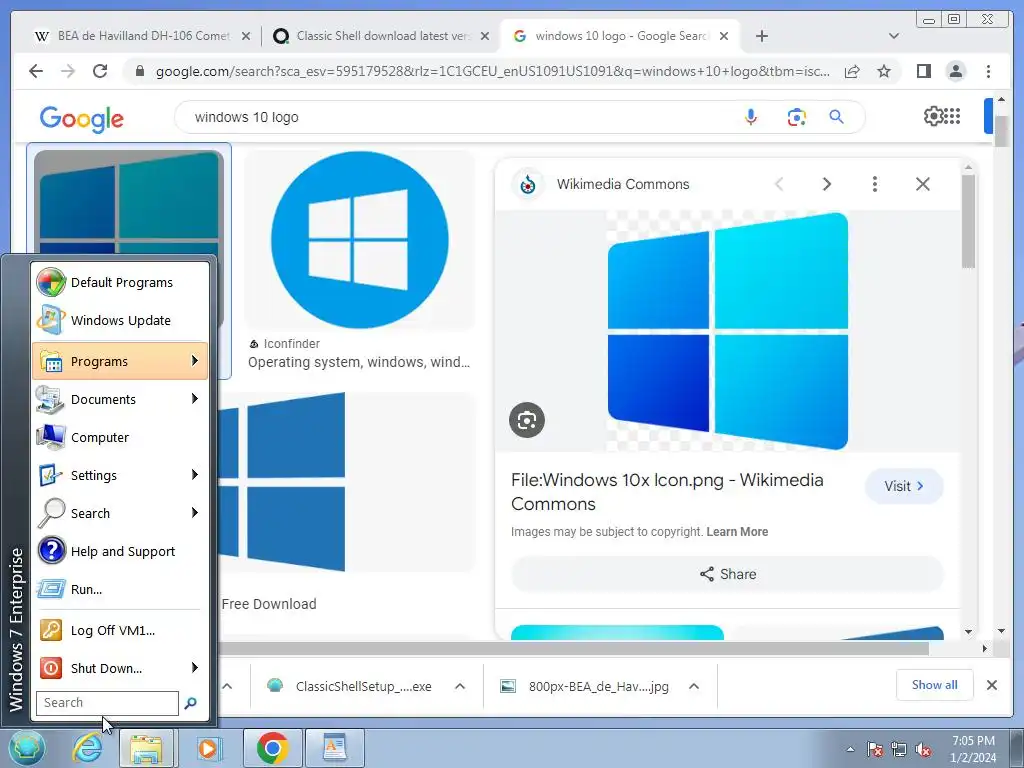Expand the Settings submenu
This screenshot has width=1024, height=768.
pyautogui.click(x=120, y=475)
